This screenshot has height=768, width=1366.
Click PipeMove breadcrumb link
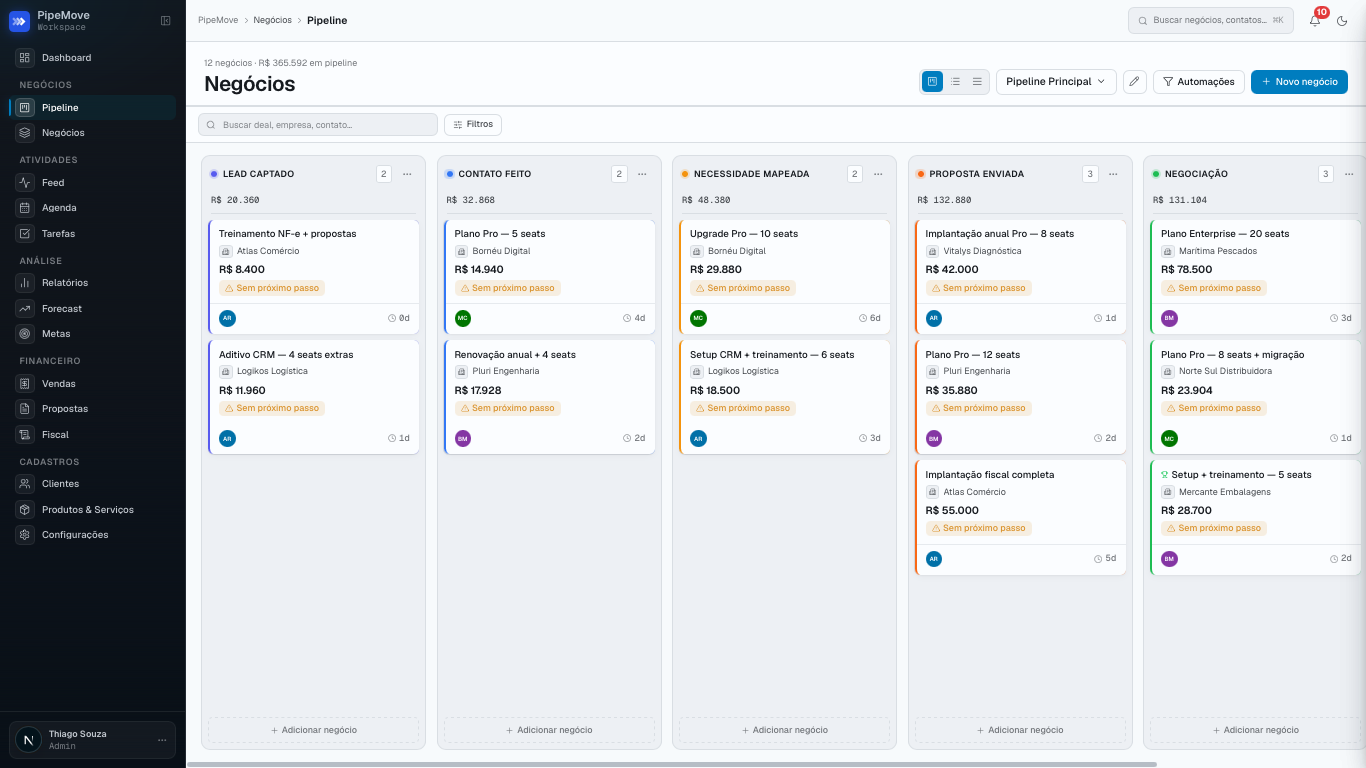[x=218, y=20]
